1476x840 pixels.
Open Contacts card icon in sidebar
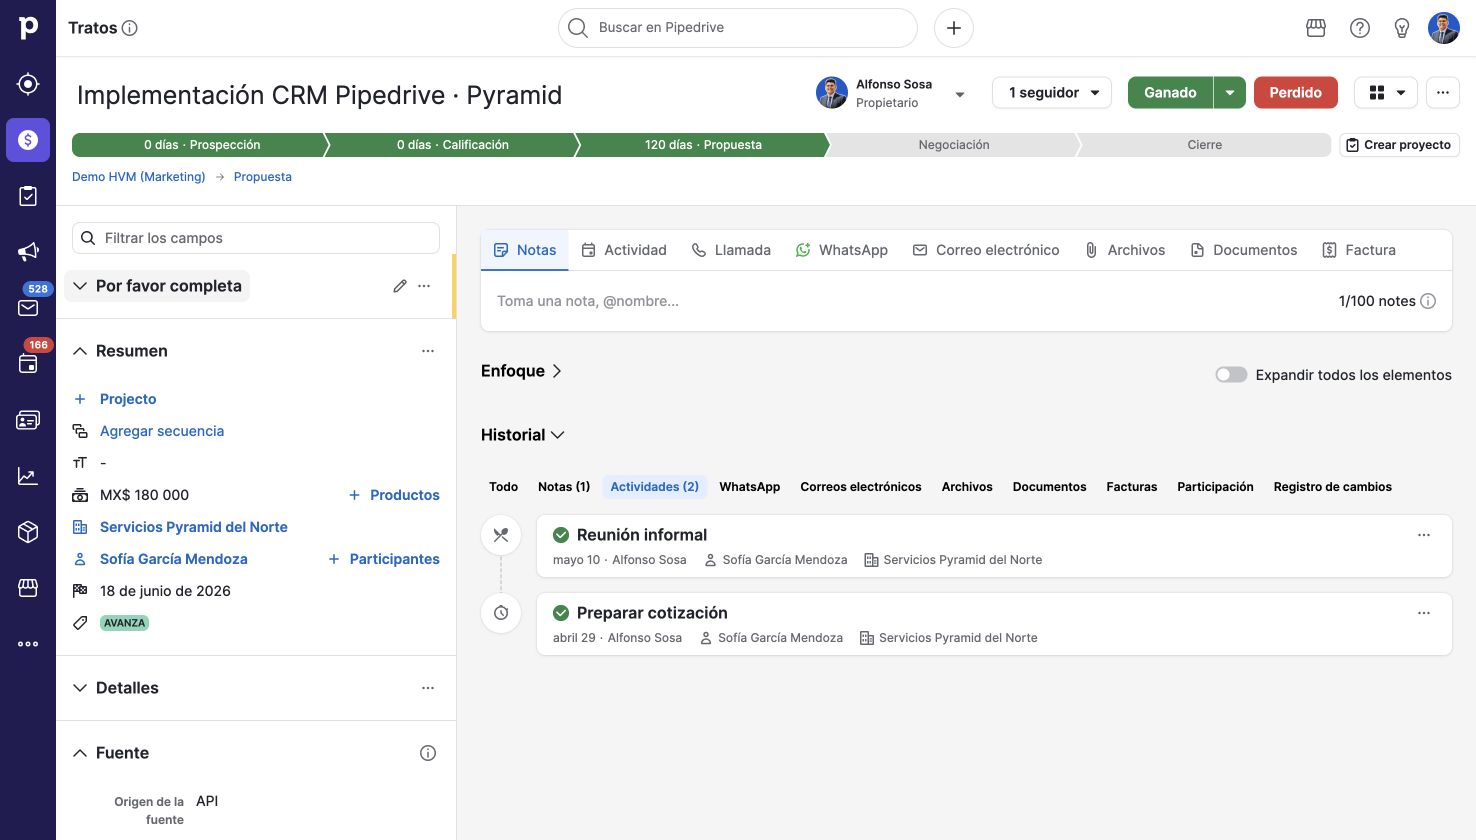coord(28,420)
